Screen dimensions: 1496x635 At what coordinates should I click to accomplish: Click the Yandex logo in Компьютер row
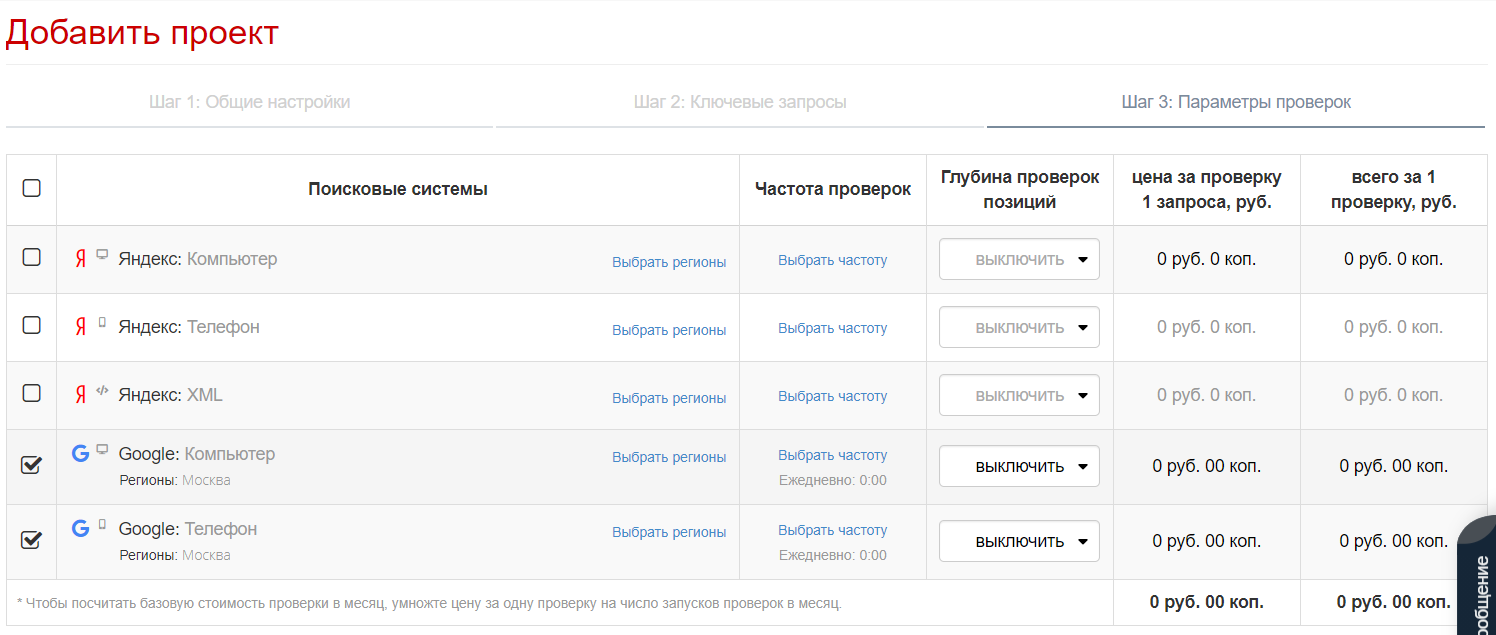tap(81, 259)
